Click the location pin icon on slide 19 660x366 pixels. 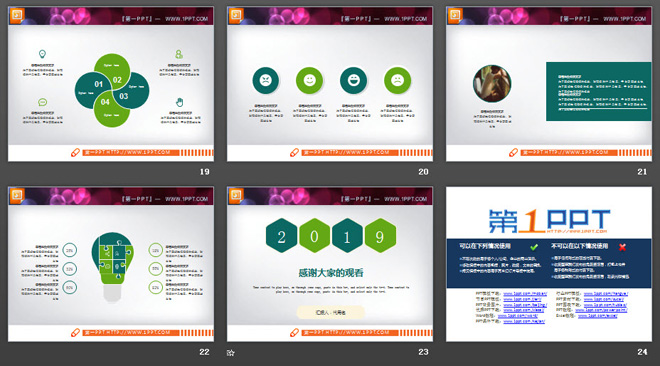(x=42, y=54)
